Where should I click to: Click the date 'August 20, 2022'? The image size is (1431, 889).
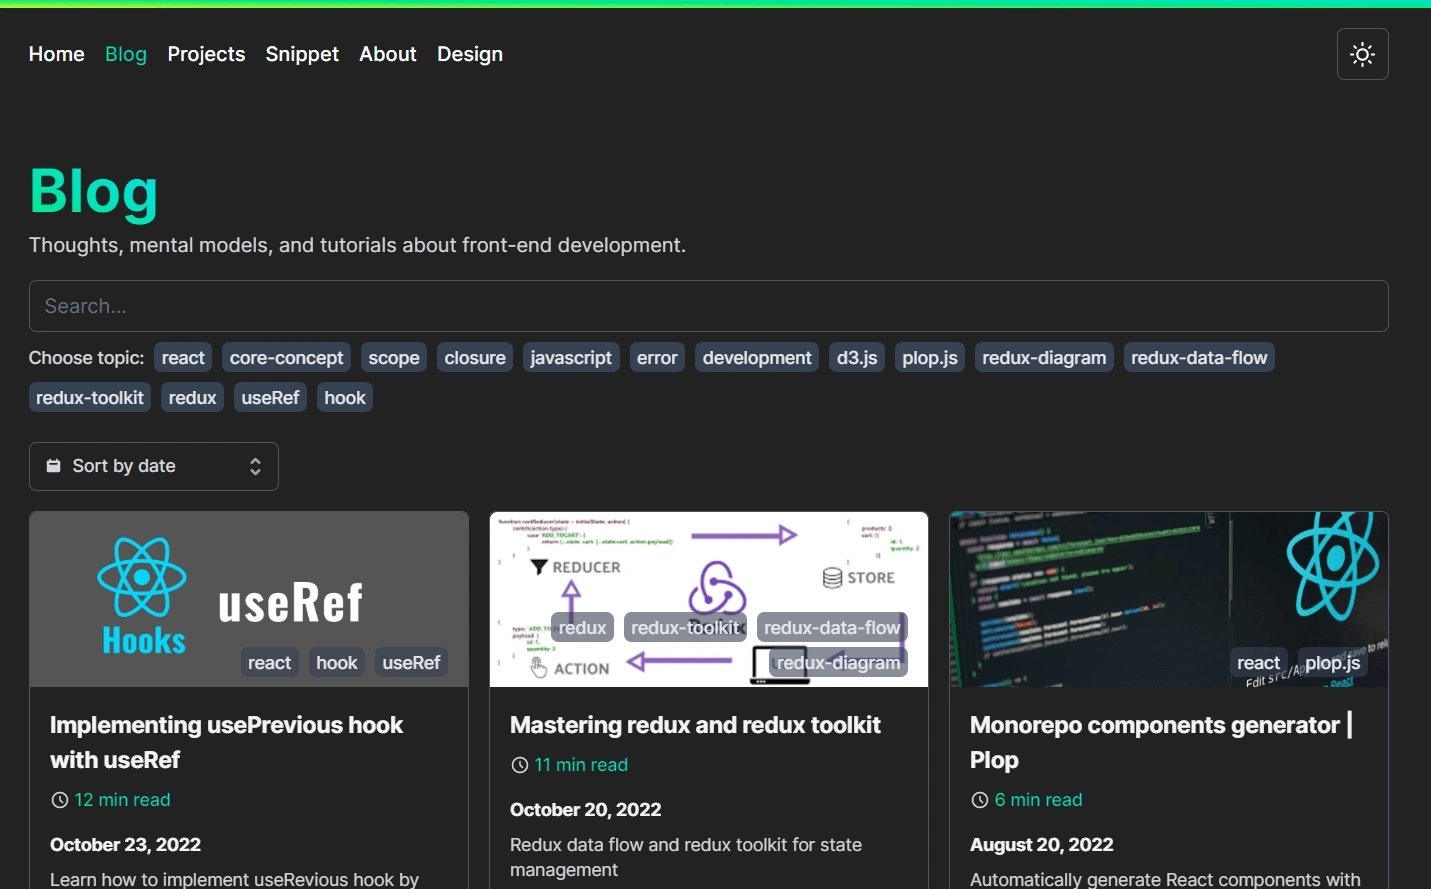pyautogui.click(x=1041, y=845)
